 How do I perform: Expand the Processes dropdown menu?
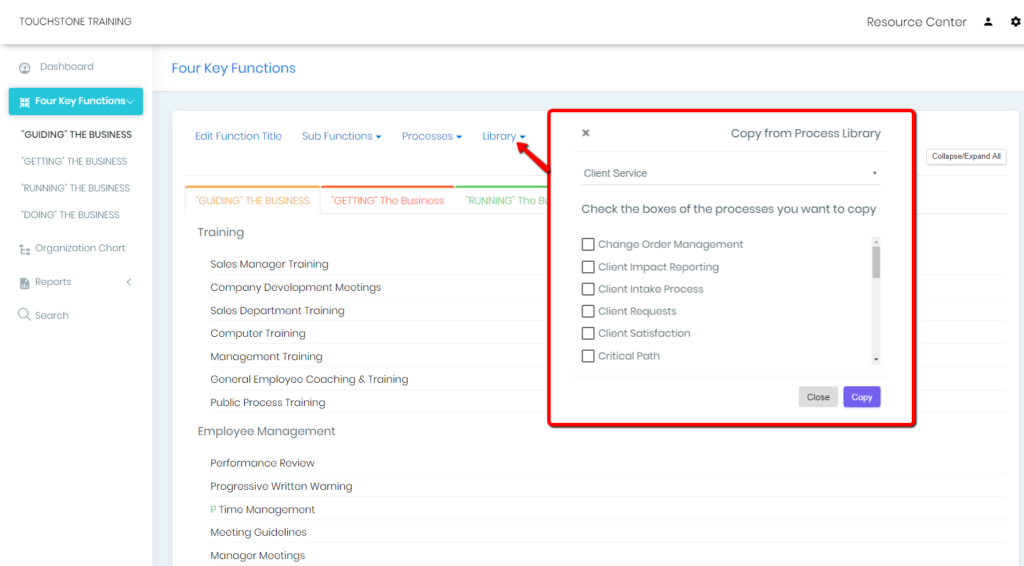pyautogui.click(x=431, y=136)
